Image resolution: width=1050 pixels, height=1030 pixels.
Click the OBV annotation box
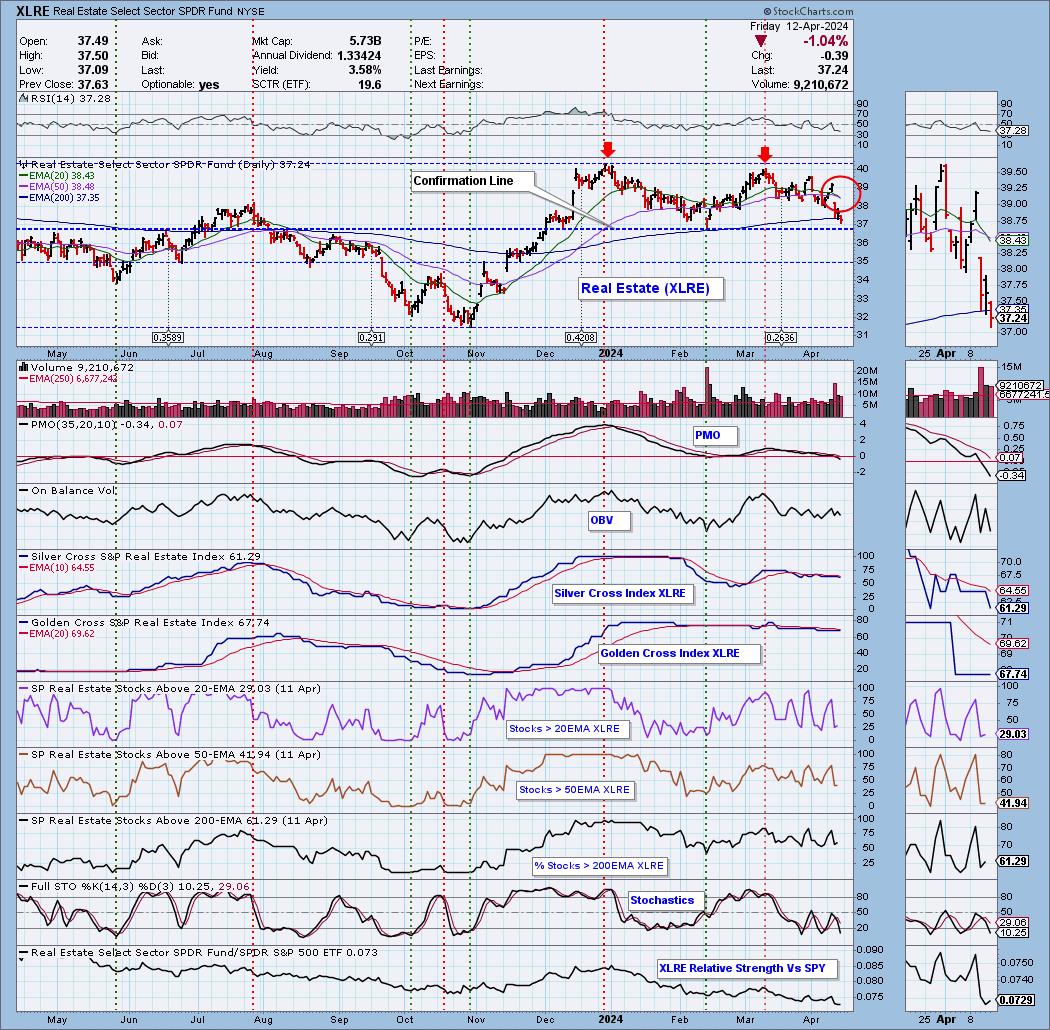[609, 520]
